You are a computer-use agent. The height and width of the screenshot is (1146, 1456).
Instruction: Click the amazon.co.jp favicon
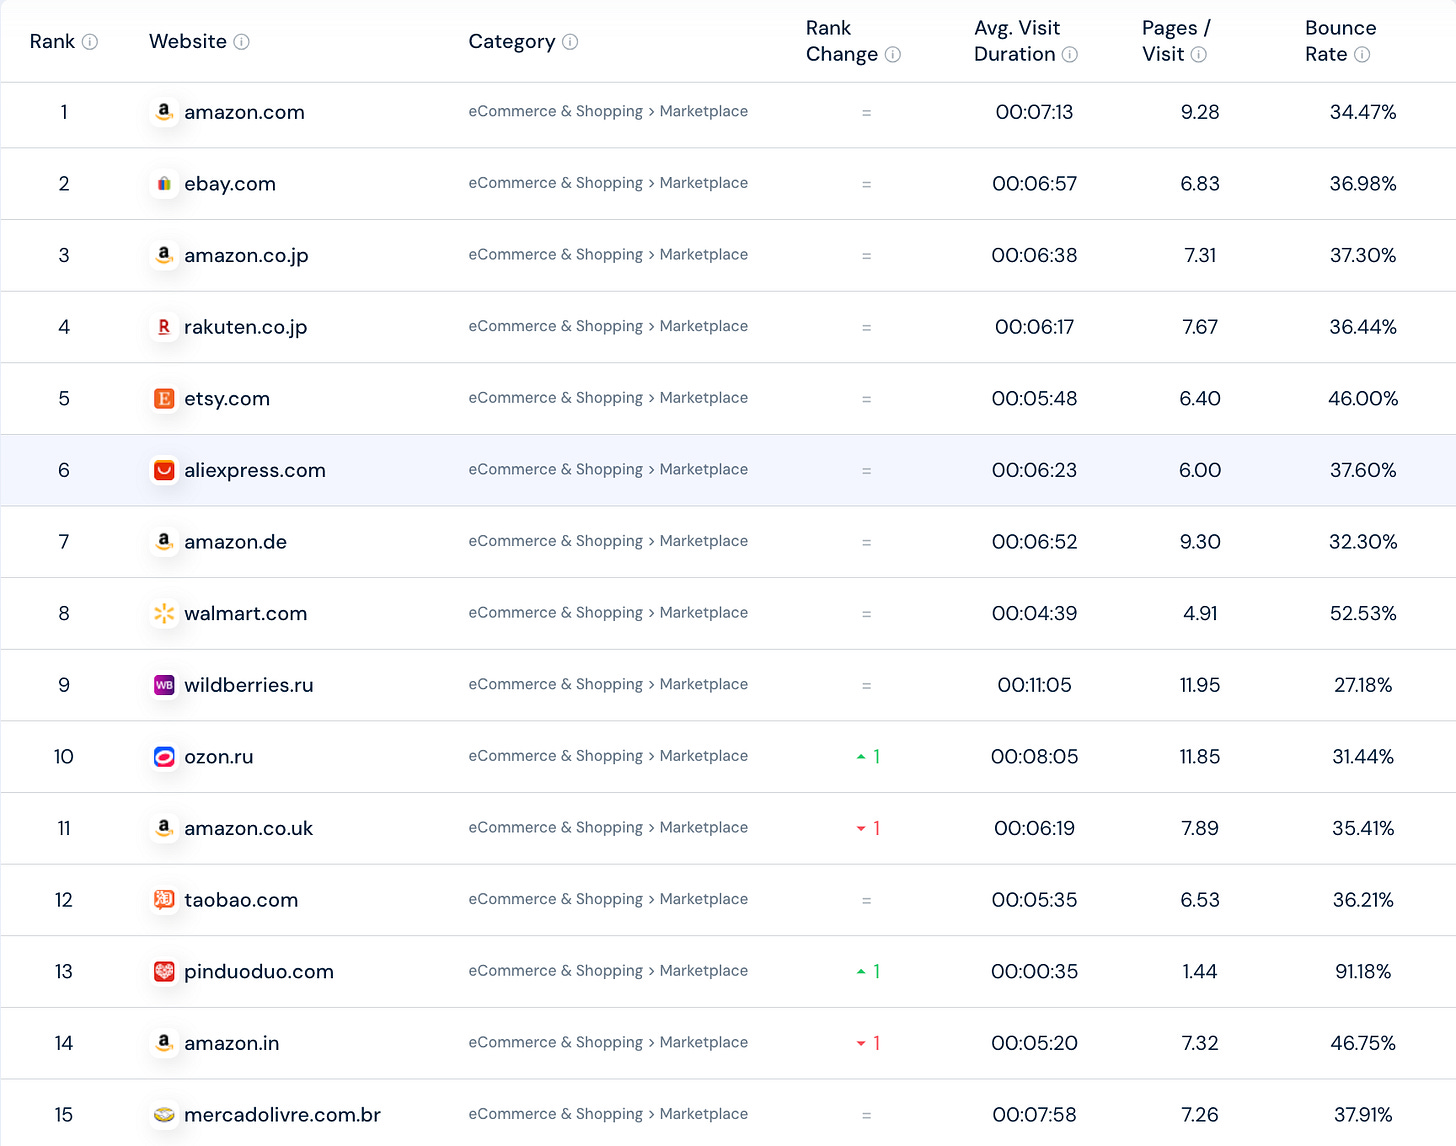pos(164,255)
